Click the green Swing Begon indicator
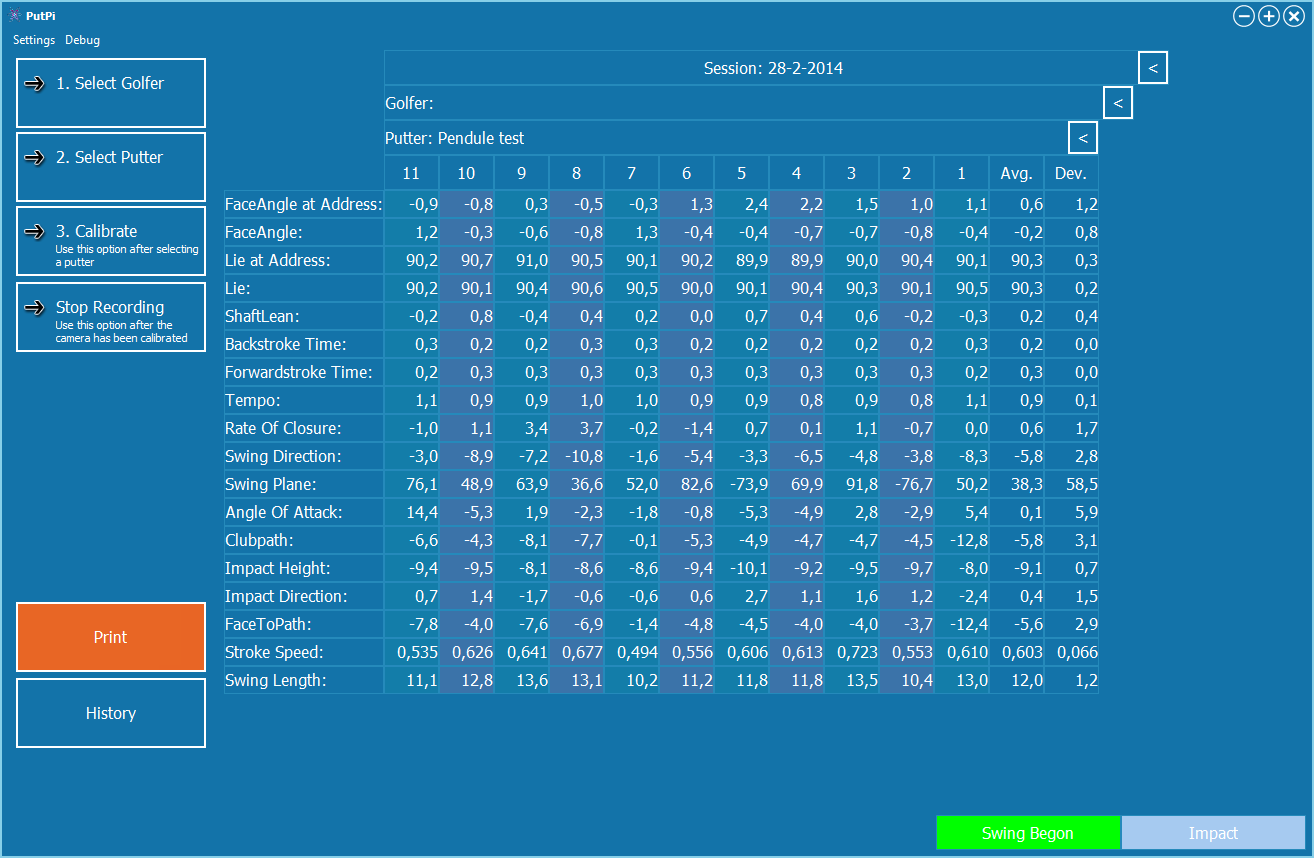1314x858 pixels. 1027,833
